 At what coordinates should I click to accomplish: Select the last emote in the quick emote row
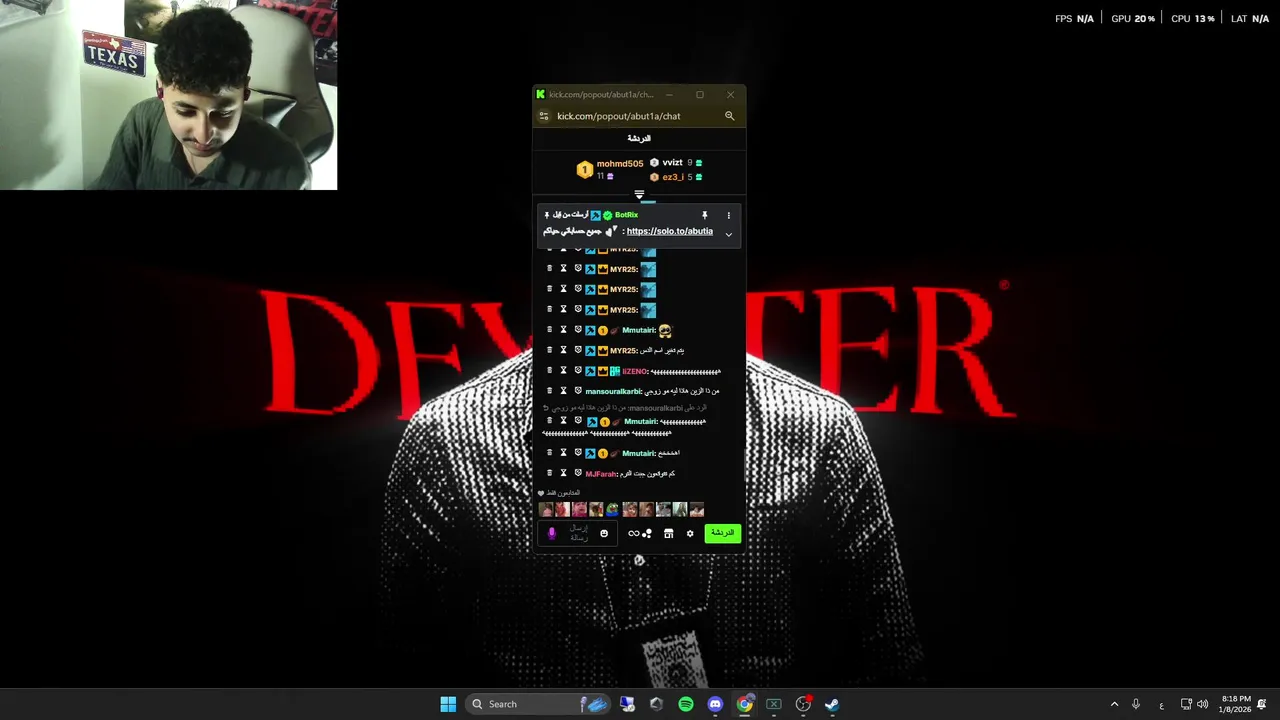(x=697, y=510)
